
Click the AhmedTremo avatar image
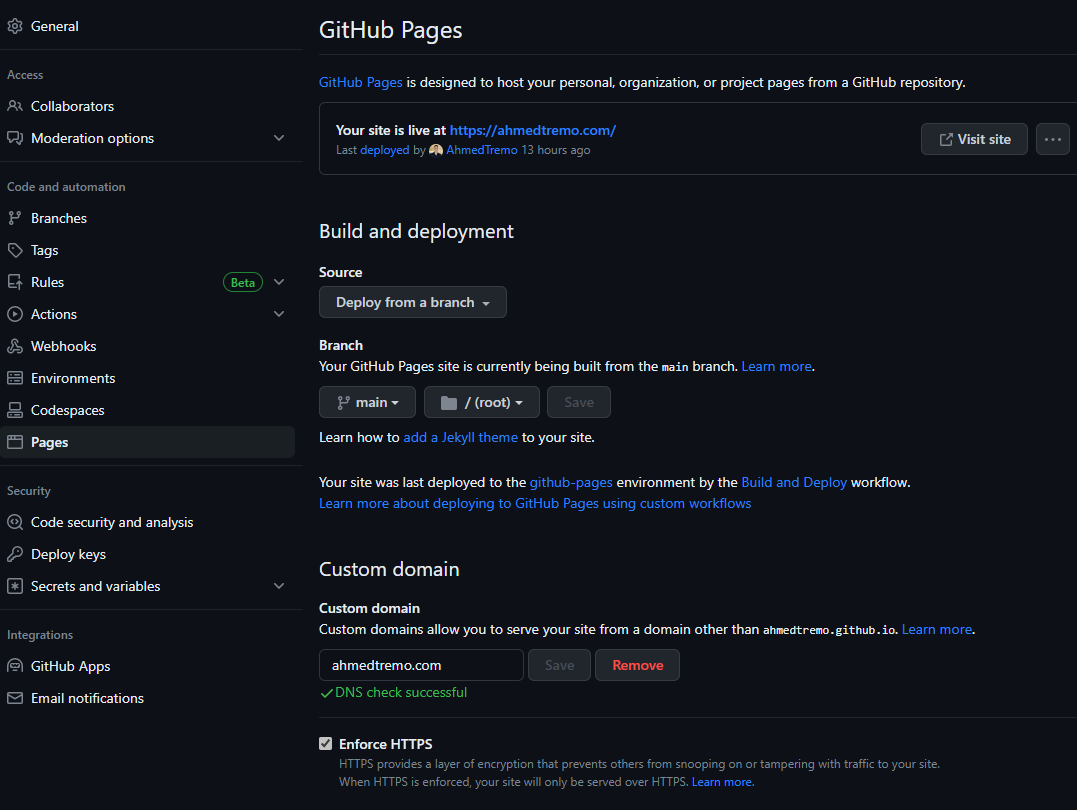pos(436,150)
